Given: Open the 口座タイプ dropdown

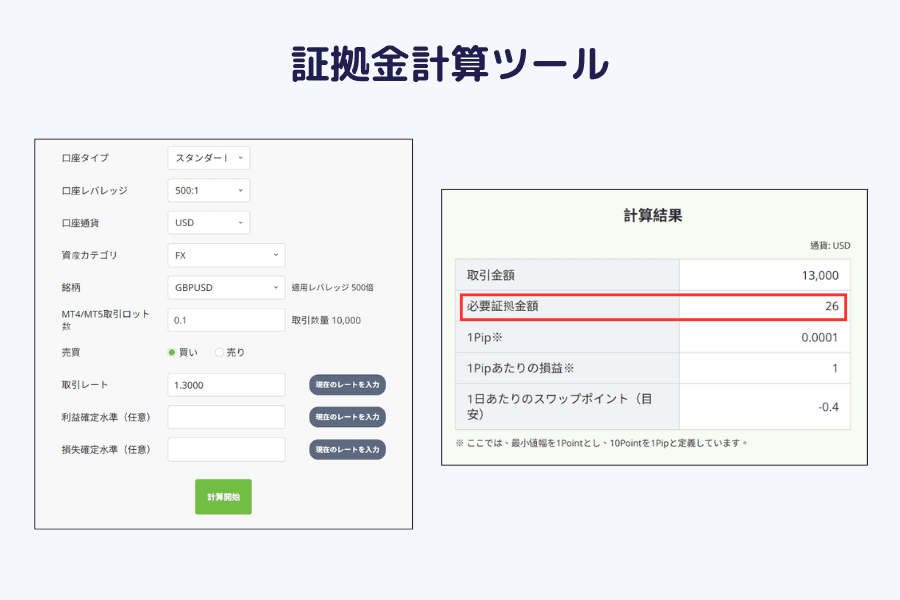Looking at the screenshot, I should pyautogui.click(x=208, y=158).
